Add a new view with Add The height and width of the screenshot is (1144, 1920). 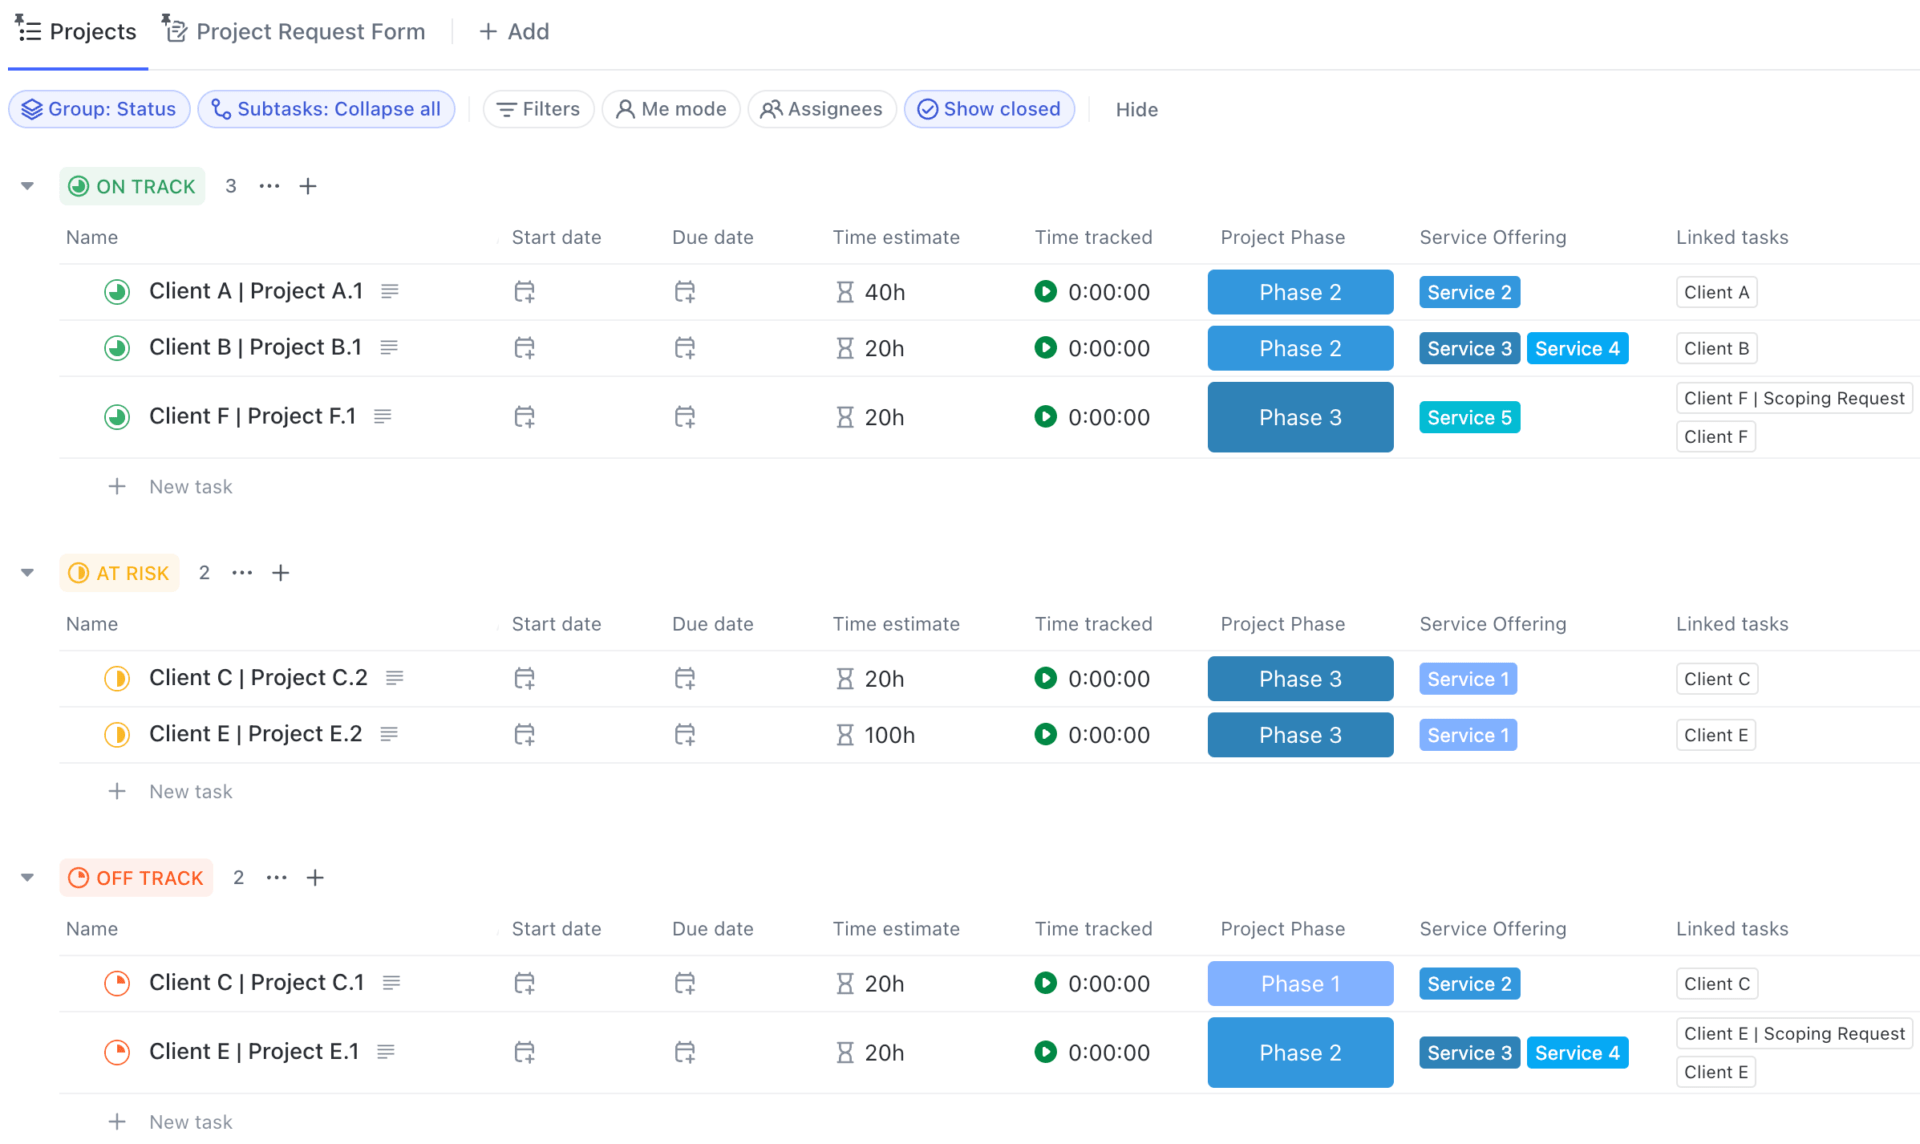pos(514,32)
